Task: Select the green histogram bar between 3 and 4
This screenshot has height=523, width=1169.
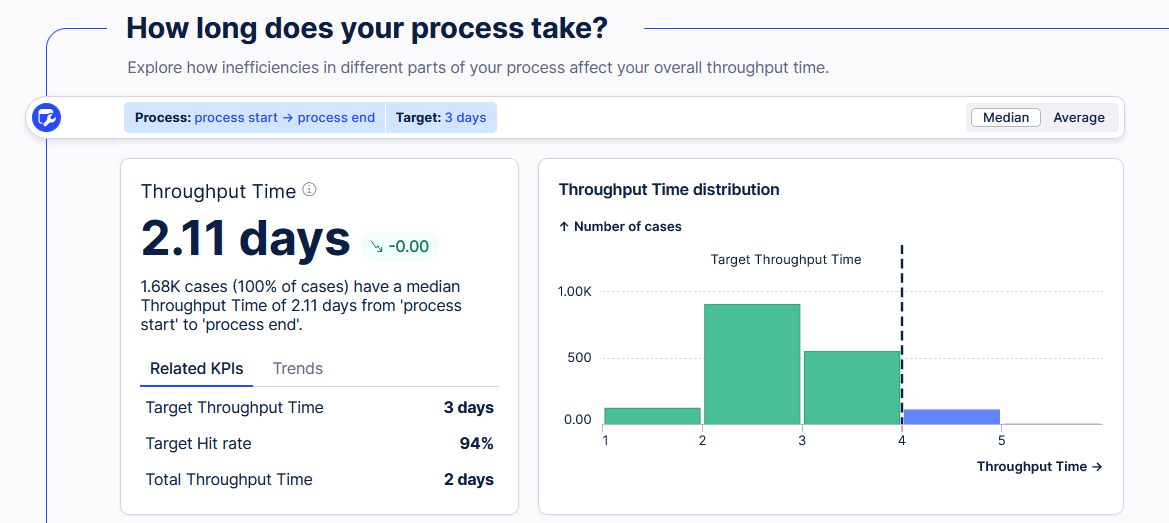Action: (852, 387)
